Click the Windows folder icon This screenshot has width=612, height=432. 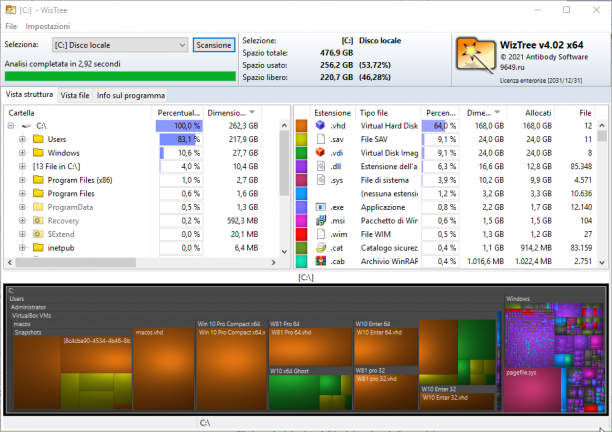point(38,153)
